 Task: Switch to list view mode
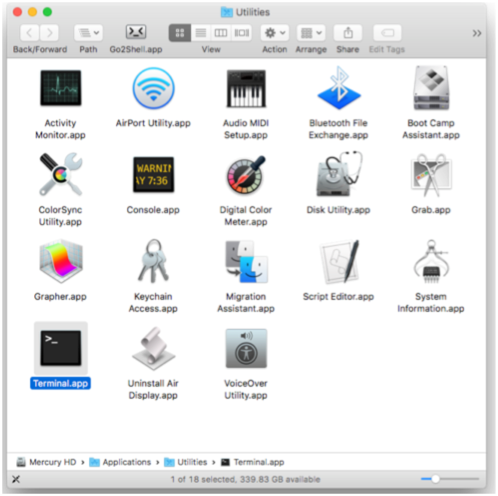coord(201,33)
